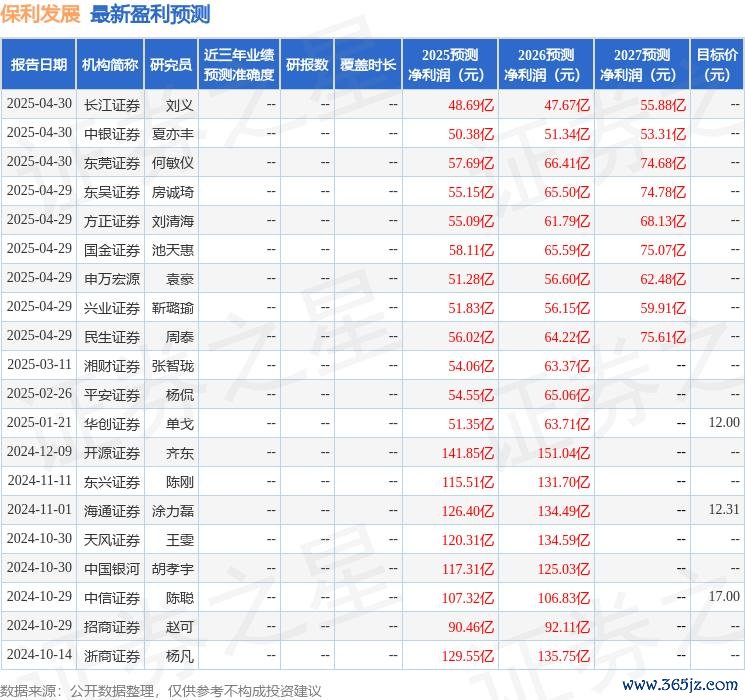This screenshot has width=745, height=700.
Task: Click the date 2024-12-09
Action: pos(39,451)
